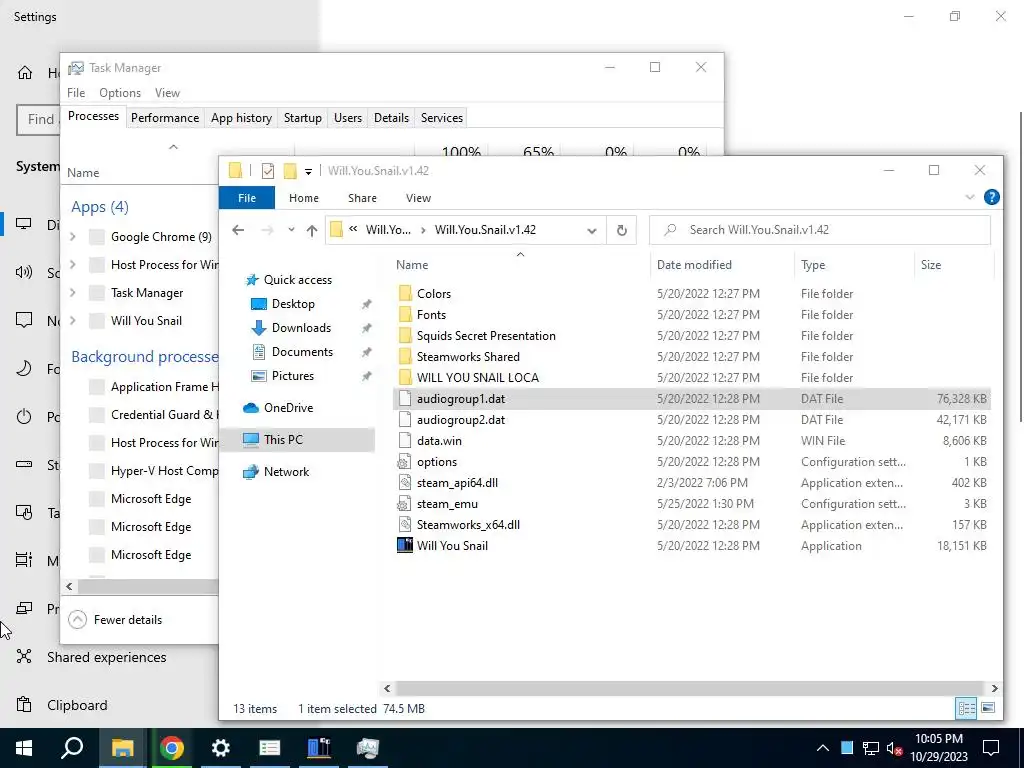The width and height of the screenshot is (1024, 768).
Task: Switch to Task Manager Performance tab
Action: click(x=165, y=118)
